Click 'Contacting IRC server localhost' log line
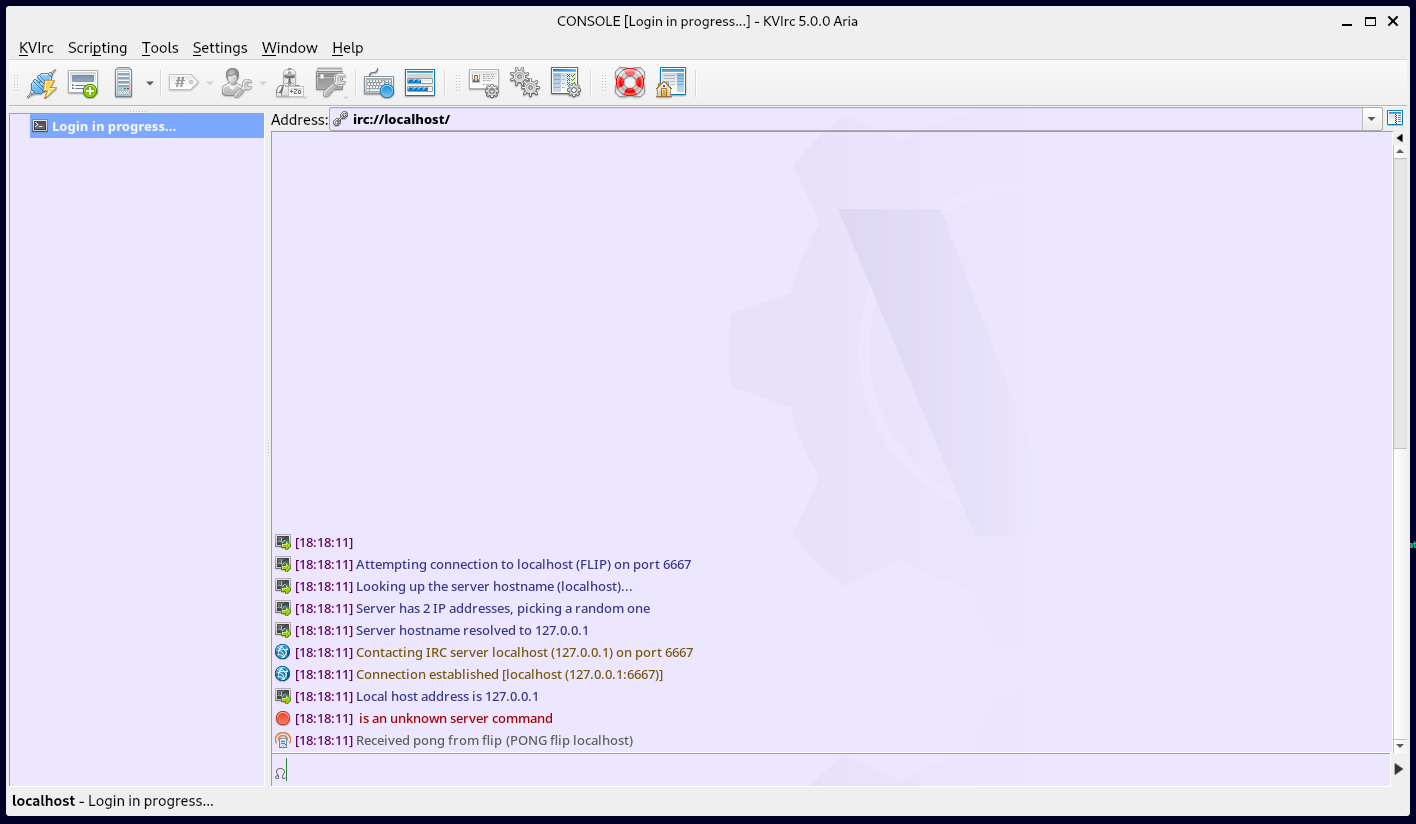The height and width of the screenshot is (824, 1416). pyautogui.click(x=524, y=652)
